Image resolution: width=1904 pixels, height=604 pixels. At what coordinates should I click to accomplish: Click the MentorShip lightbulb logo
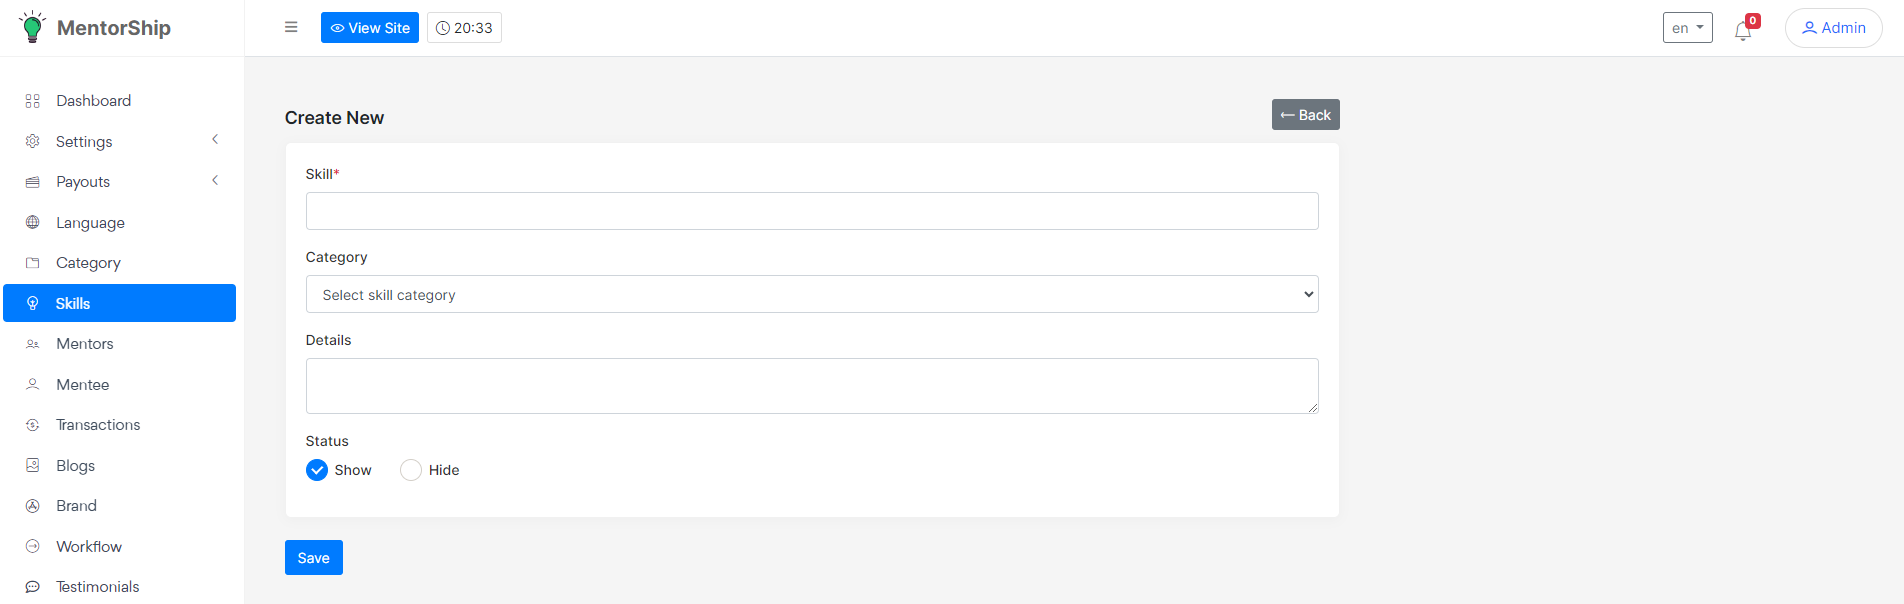pyautogui.click(x=33, y=27)
